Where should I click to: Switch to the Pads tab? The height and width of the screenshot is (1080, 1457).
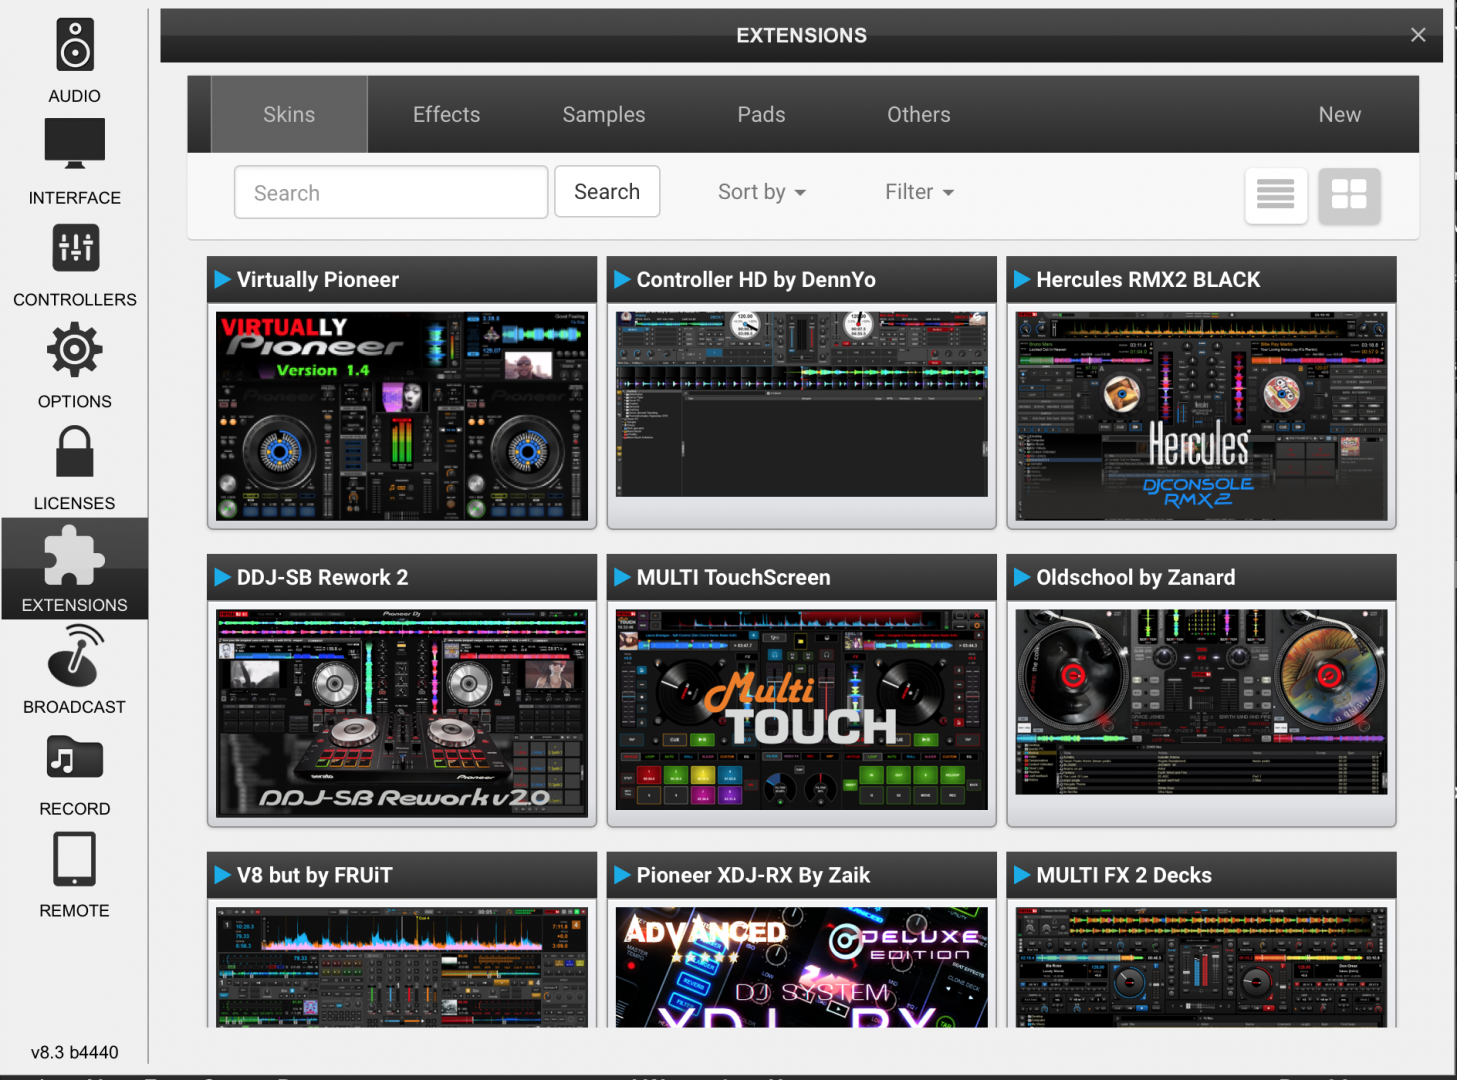pyautogui.click(x=761, y=115)
